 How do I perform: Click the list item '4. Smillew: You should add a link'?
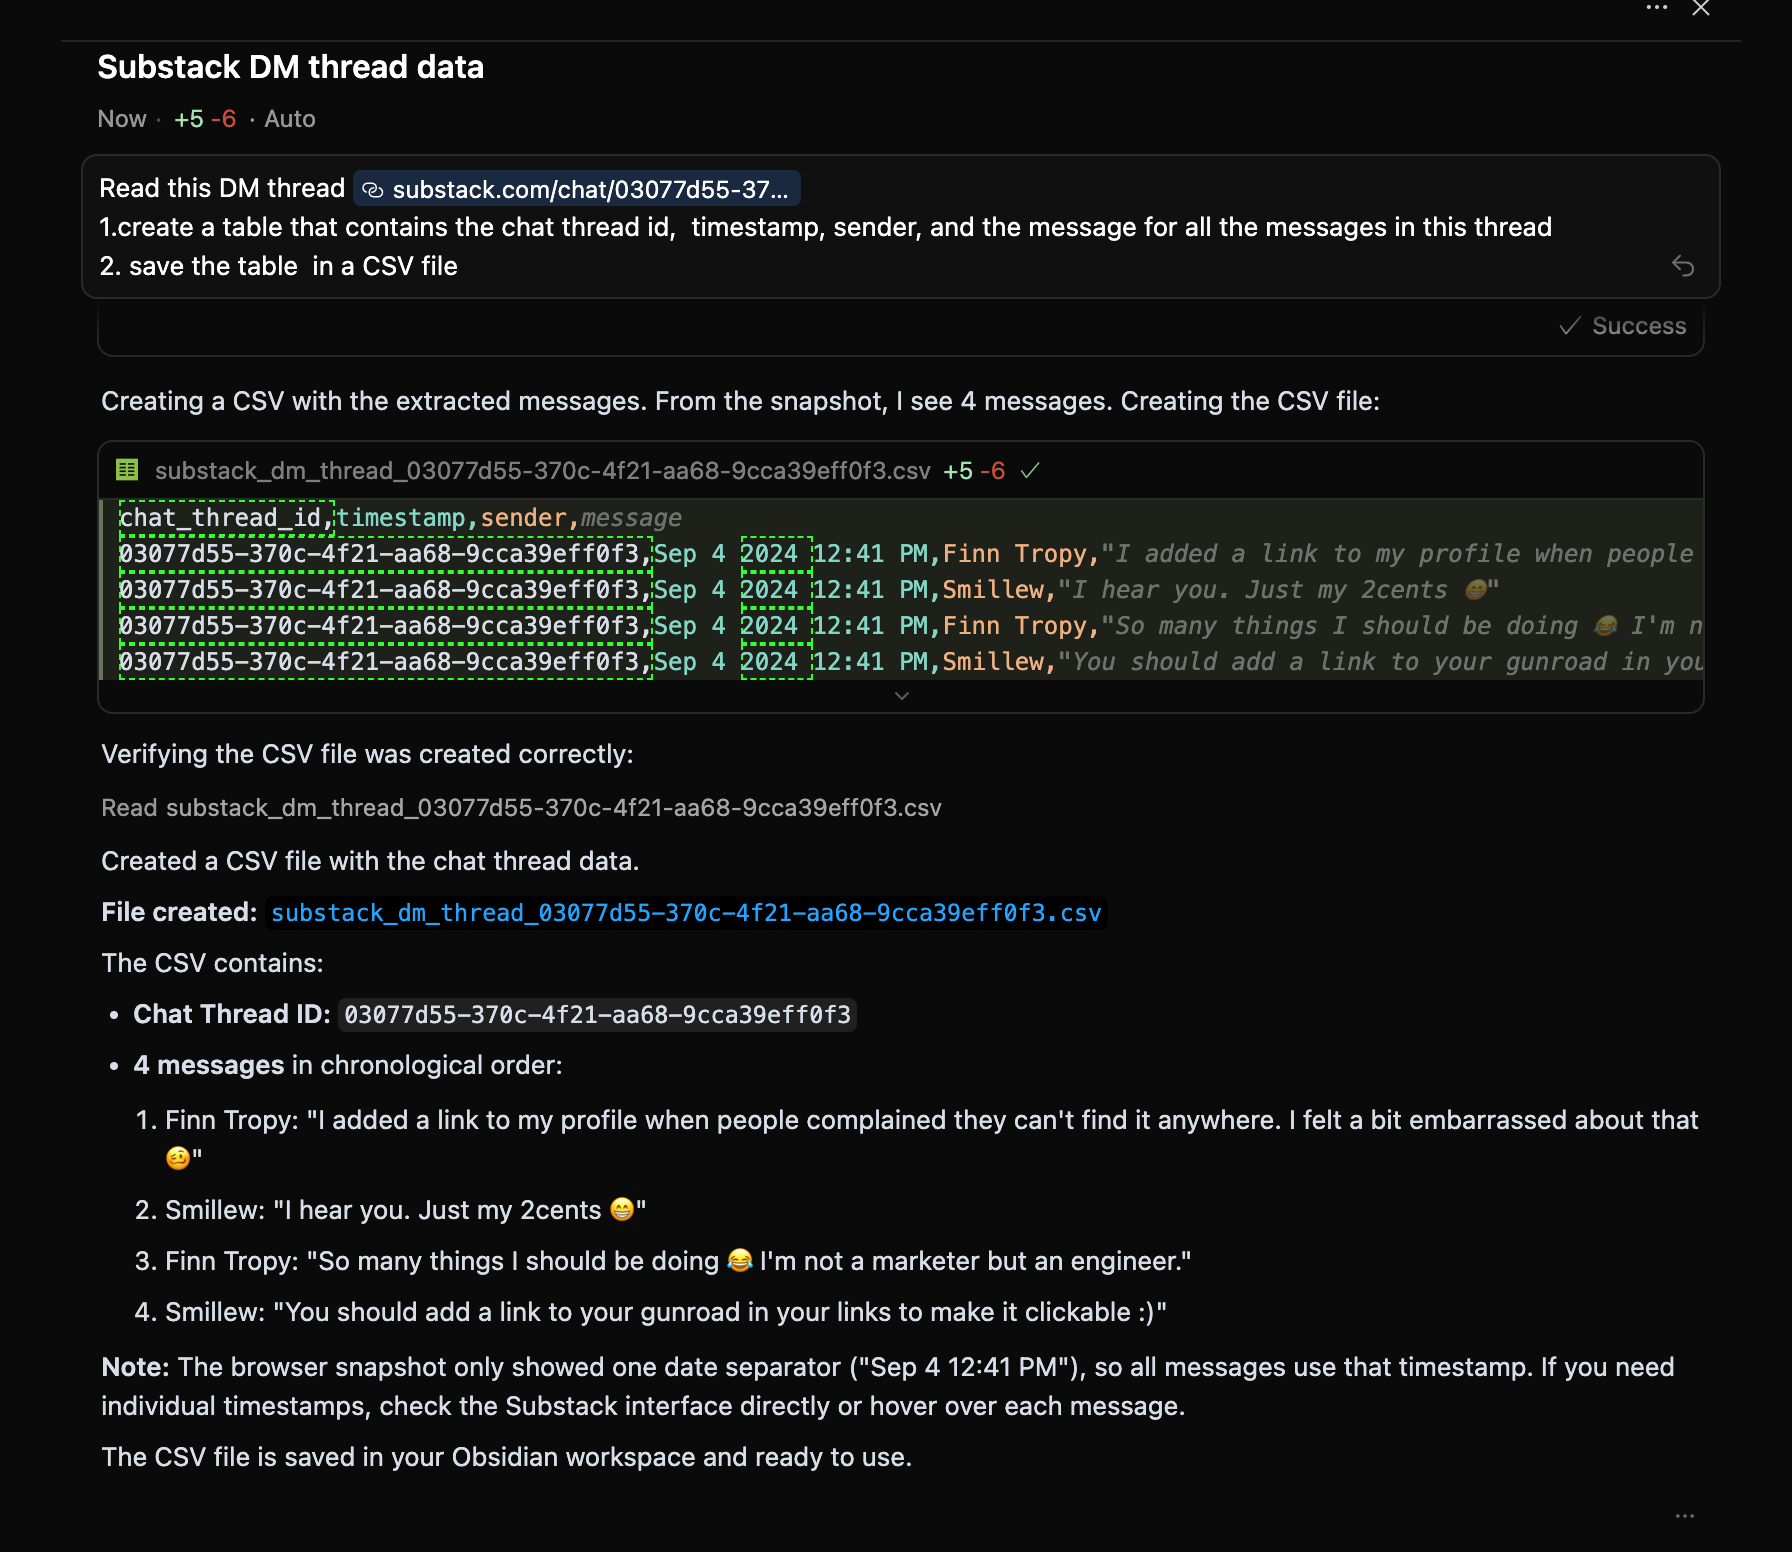(650, 1312)
